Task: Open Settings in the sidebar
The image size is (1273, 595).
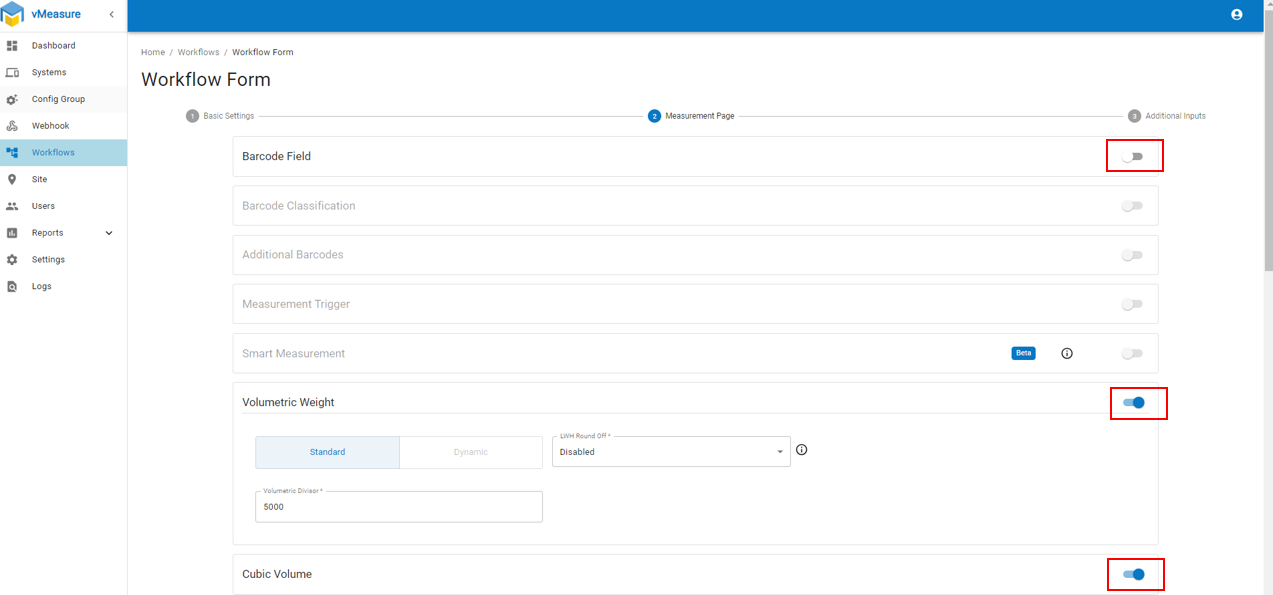Action: 63,259
